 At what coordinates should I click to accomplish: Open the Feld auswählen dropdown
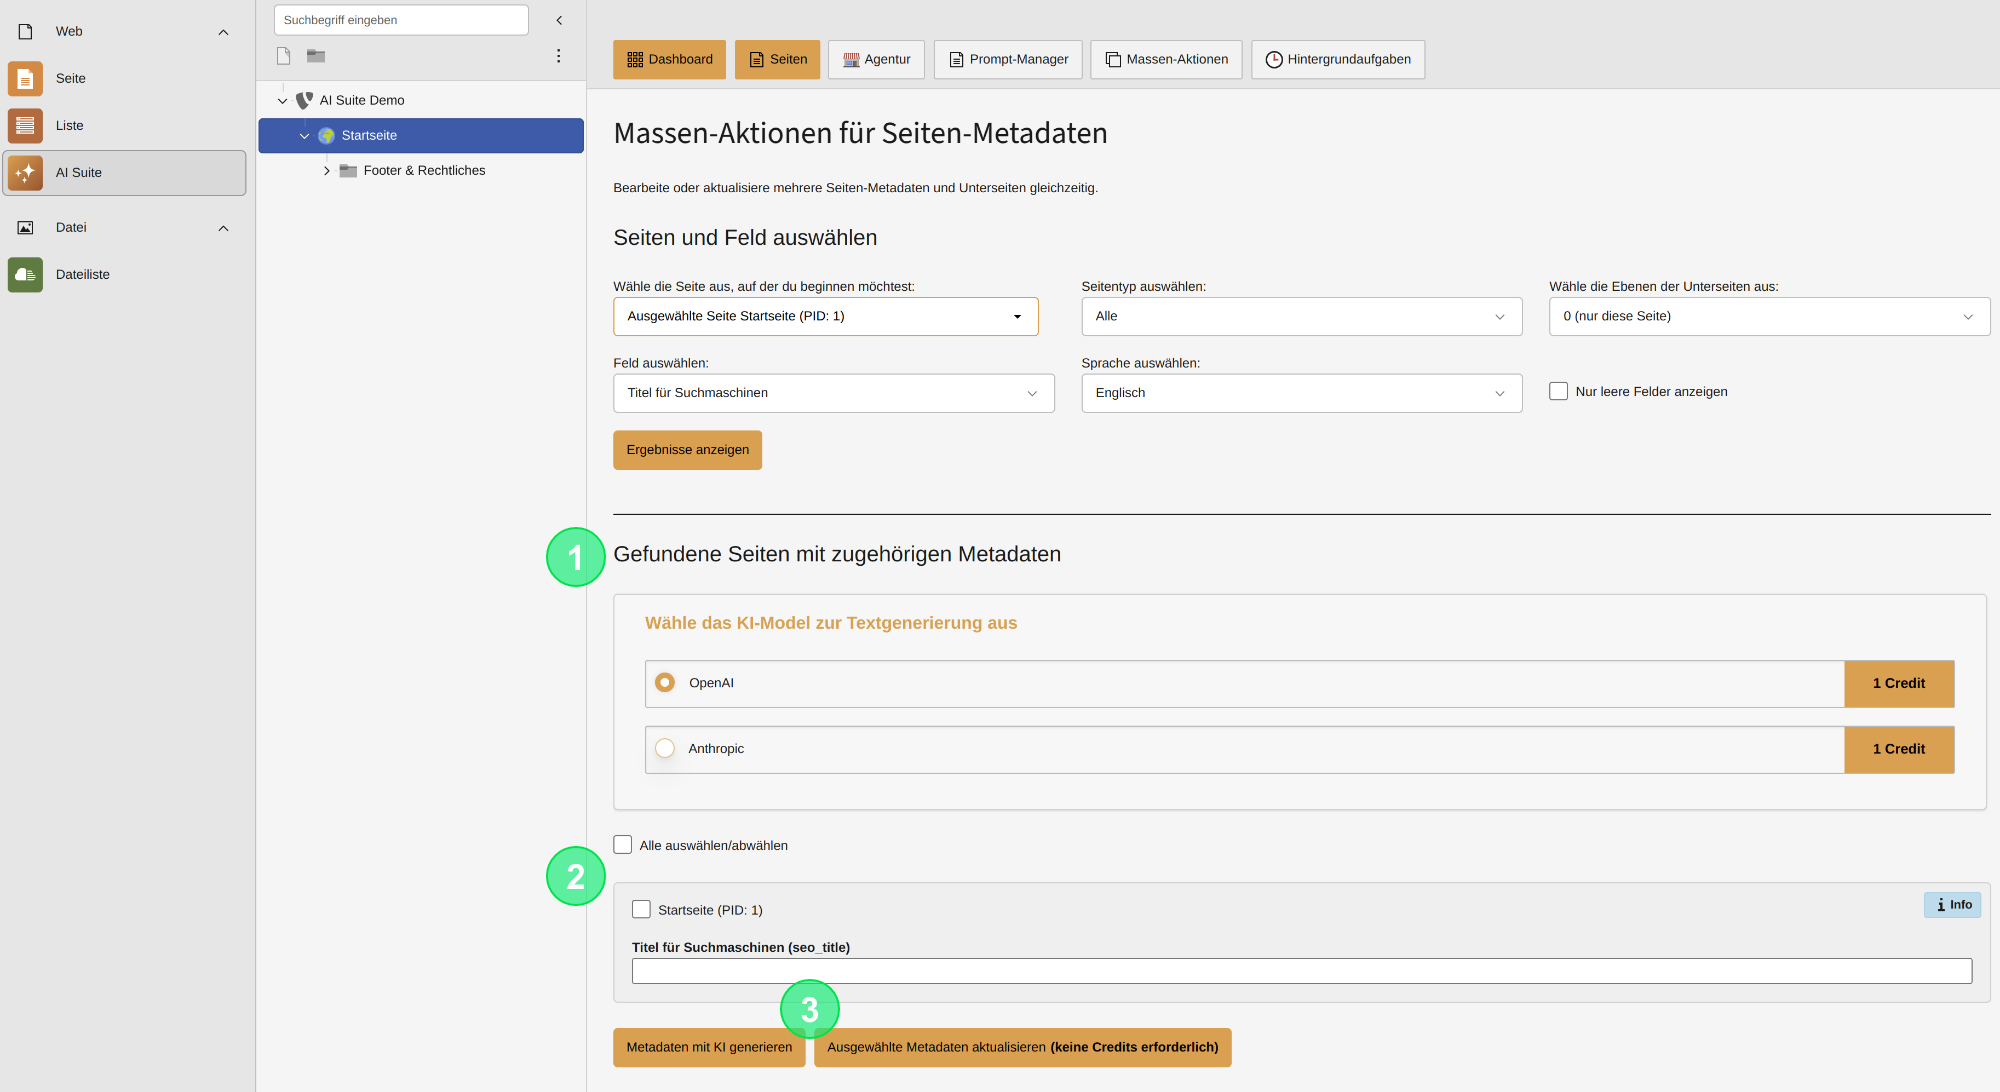click(x=834, y=393)
